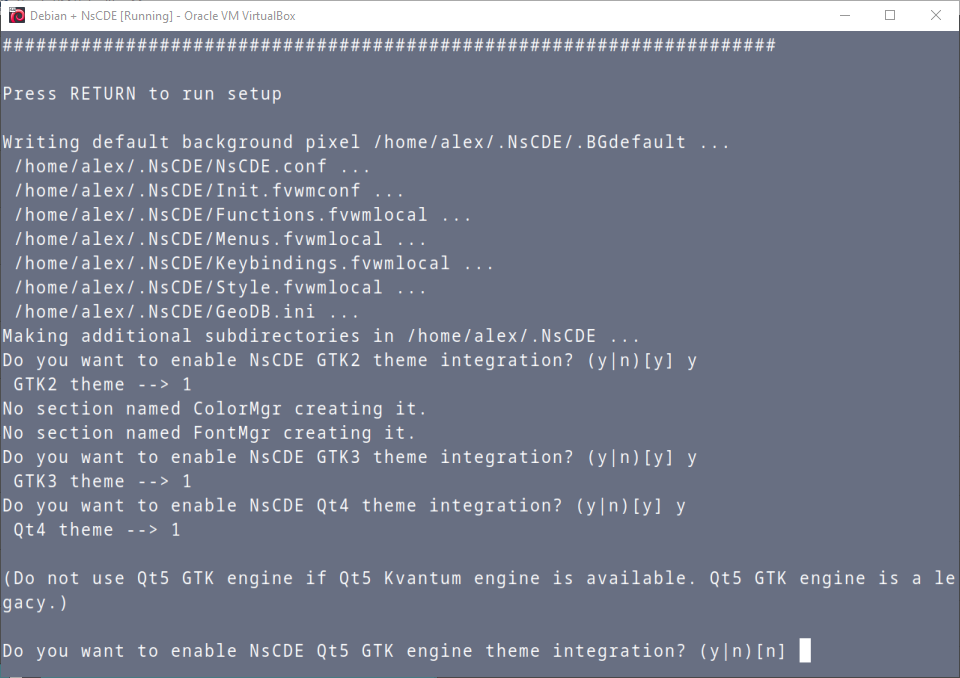Click the blinking terminal cursor
Image resolution: width=960 pixels, height=678 pixels.
[x=803, y=650]
